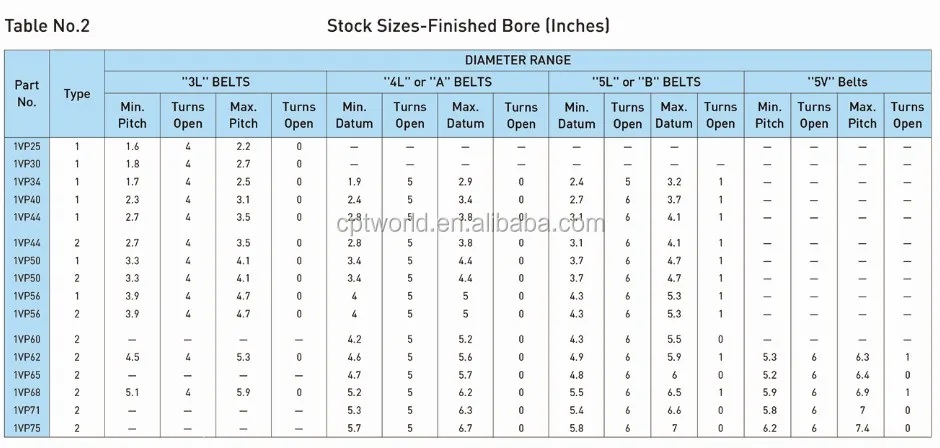Click the Type column header
Image resolution: width=940 pixels, height=448 pixels.
click(x=77, y=94)
